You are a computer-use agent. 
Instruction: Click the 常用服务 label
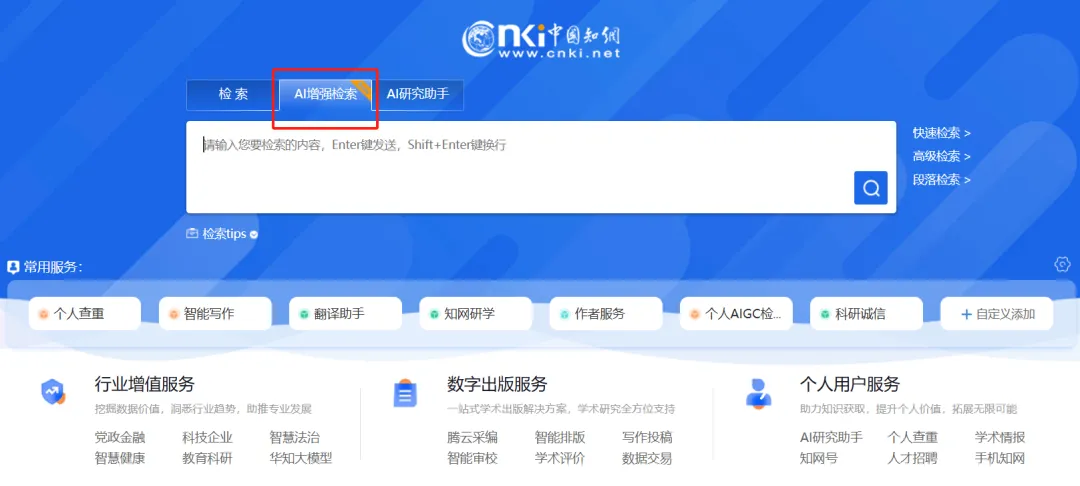pos(53,267)
